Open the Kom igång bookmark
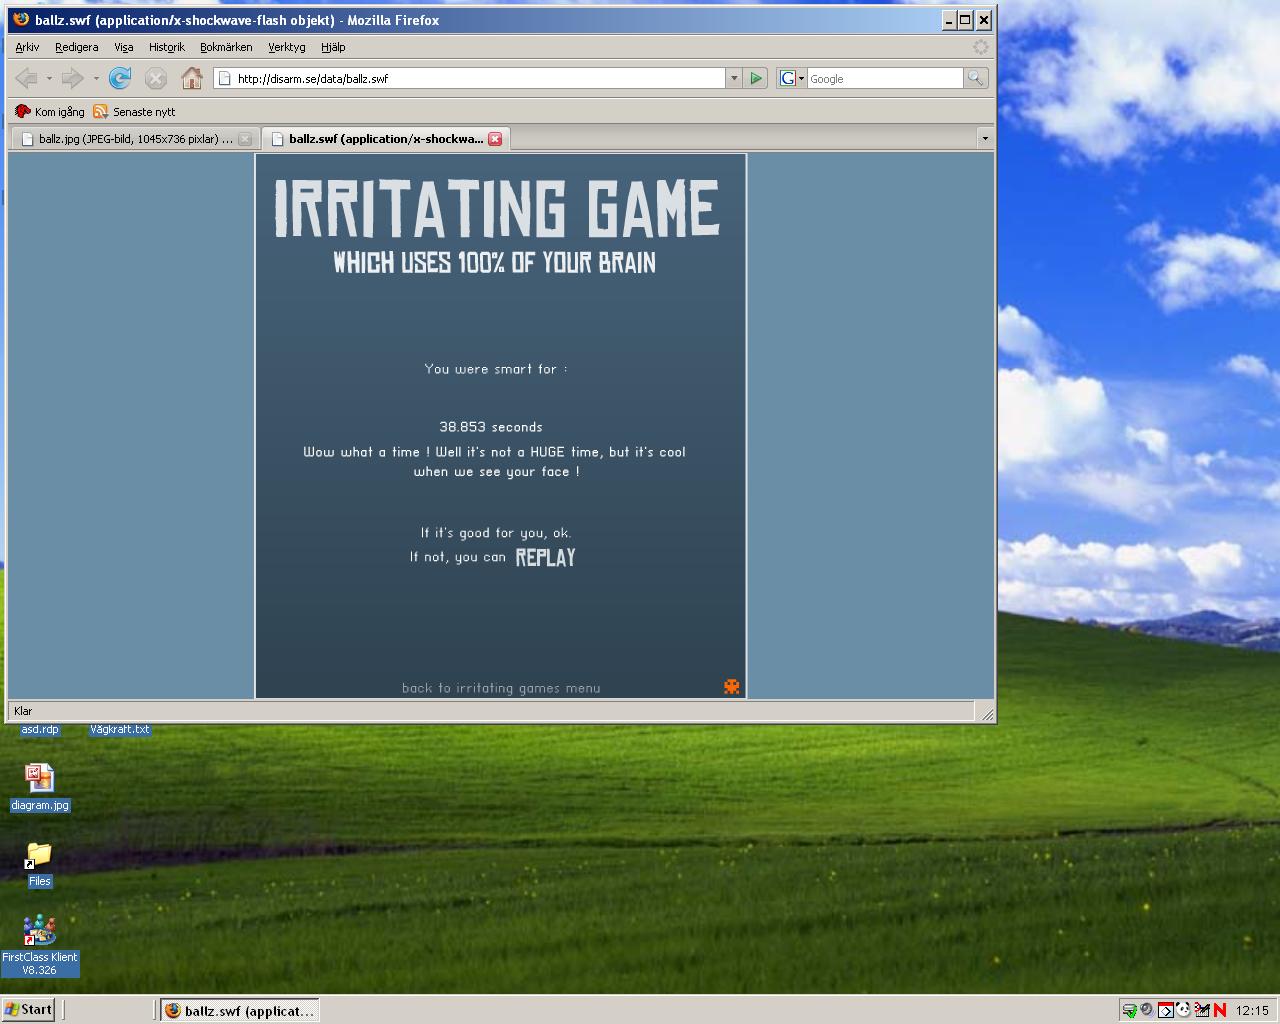 click(50, 112)
